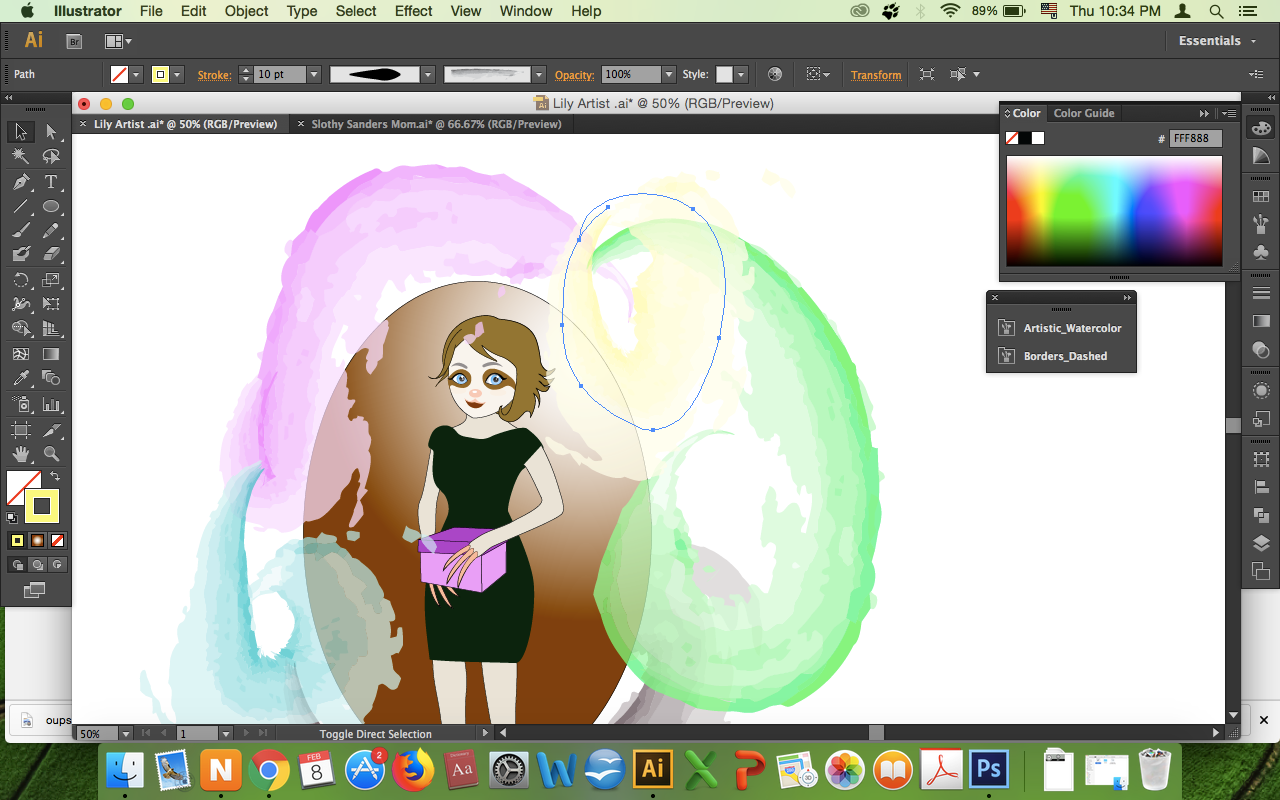
Task: Select the Symbol Sprayer tool
Action: point(20,404)
